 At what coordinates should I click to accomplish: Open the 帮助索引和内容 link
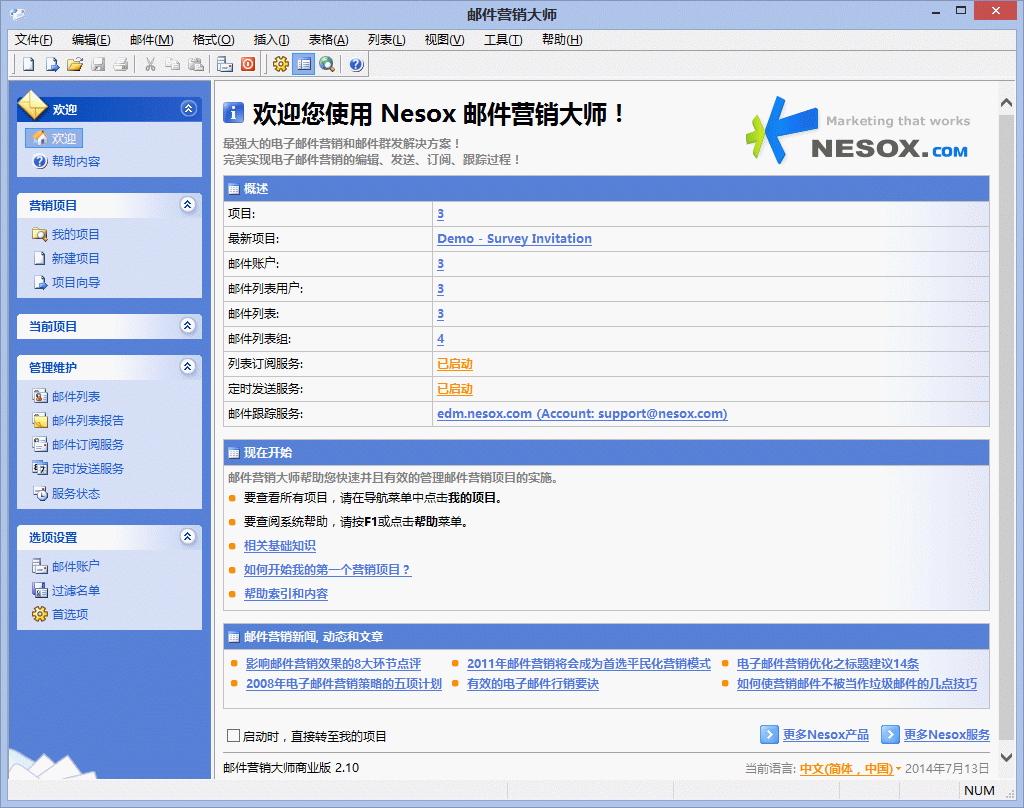(x=285, y=594)
